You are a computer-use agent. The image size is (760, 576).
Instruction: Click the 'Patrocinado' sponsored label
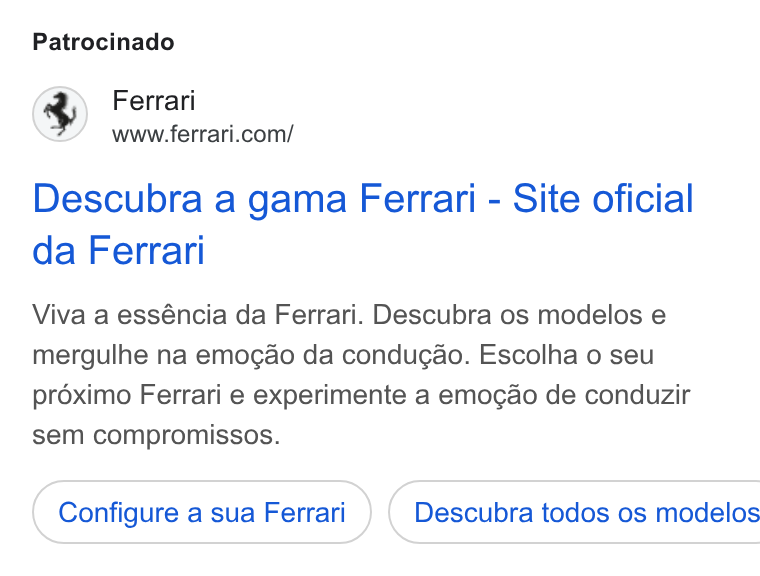point(103,42)
